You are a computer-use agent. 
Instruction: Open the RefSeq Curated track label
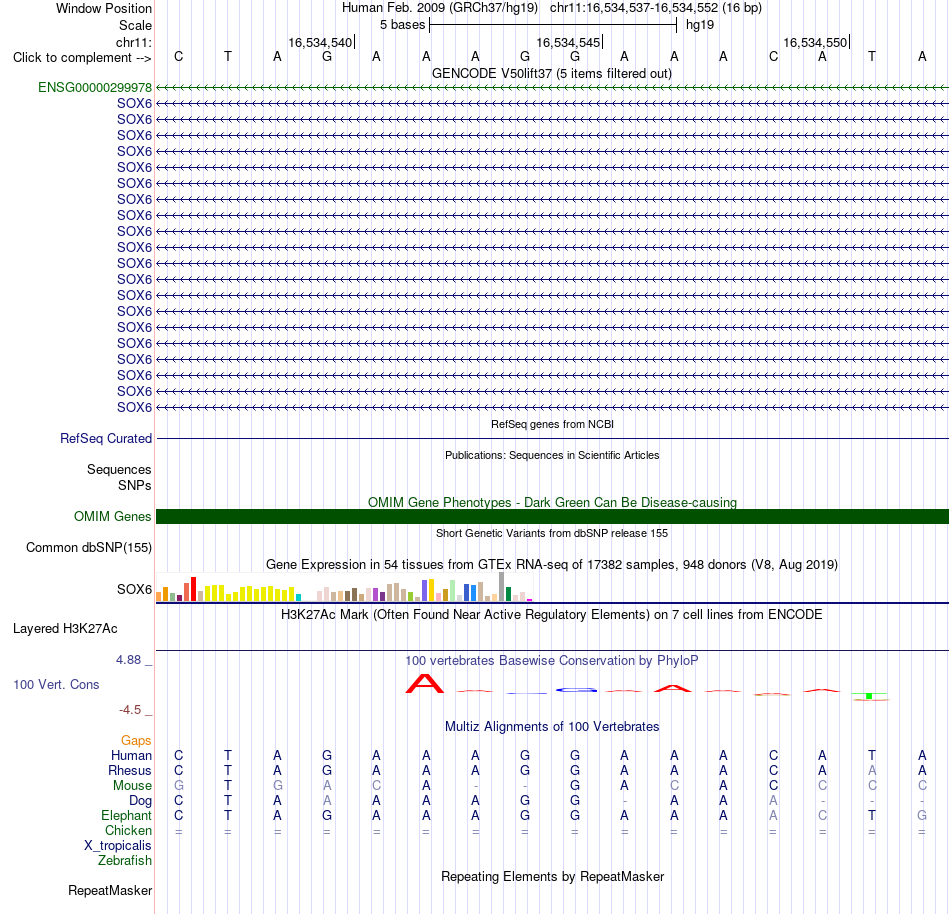[x=105, y=438]
